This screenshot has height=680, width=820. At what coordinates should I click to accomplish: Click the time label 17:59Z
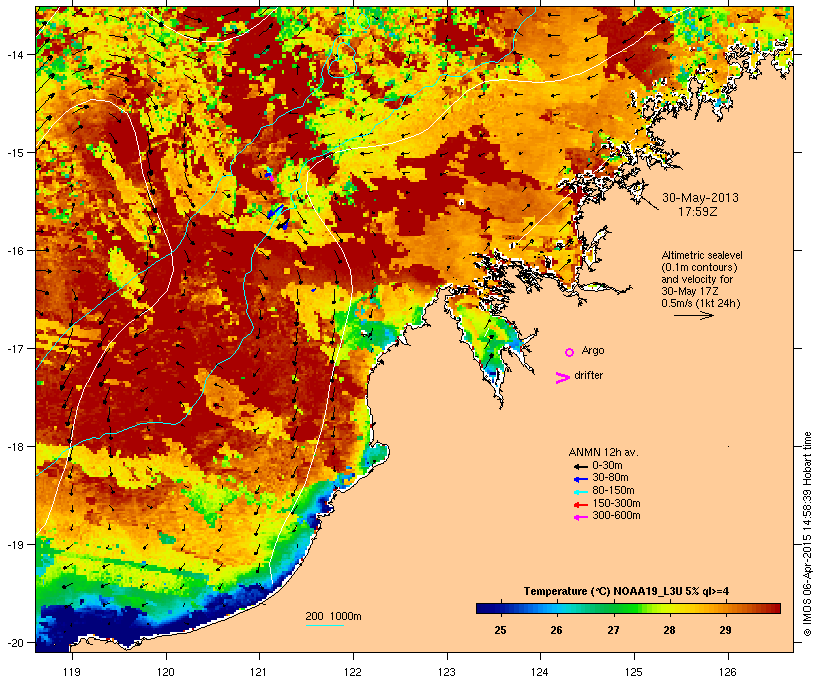coord(698,211)
